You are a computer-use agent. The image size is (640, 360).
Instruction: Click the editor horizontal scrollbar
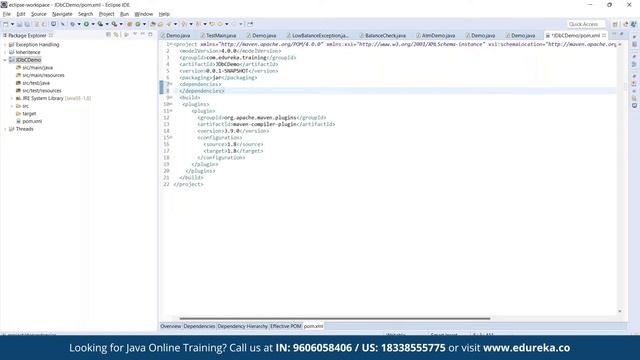click(x=335, y=318)
